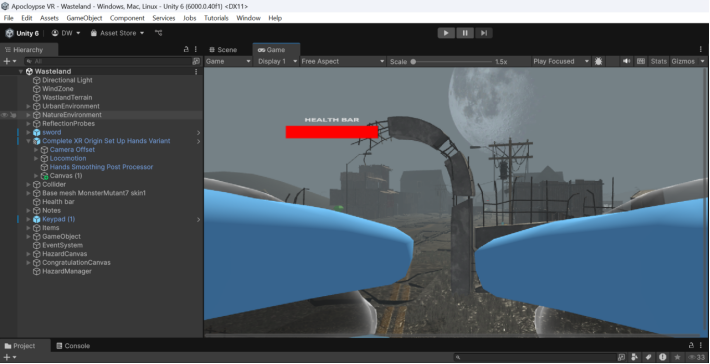Open Hierarchy search window icon
Viewport: 710px width, 364px height.
196,61
